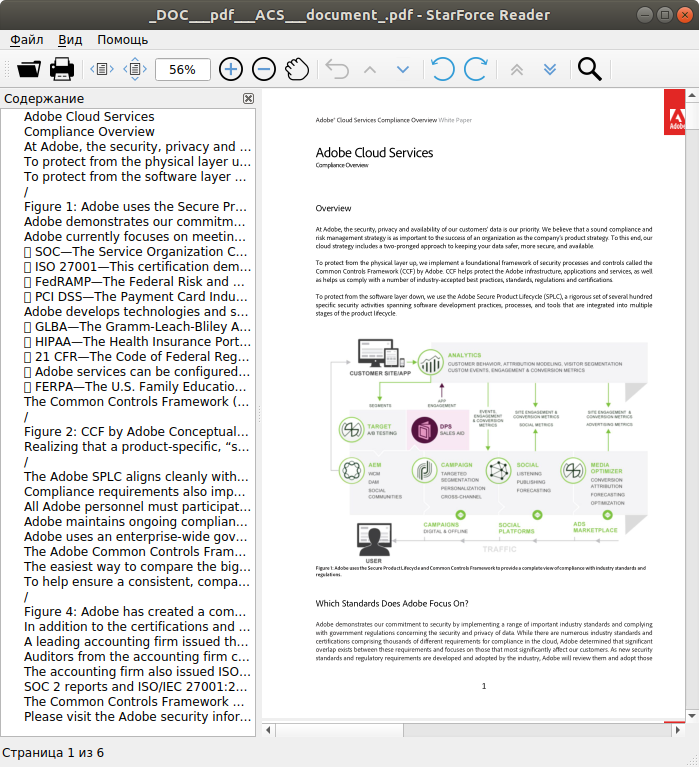
Task: Select 'Adobe Cloud Services' contents entry
Action: pos(89,116)
